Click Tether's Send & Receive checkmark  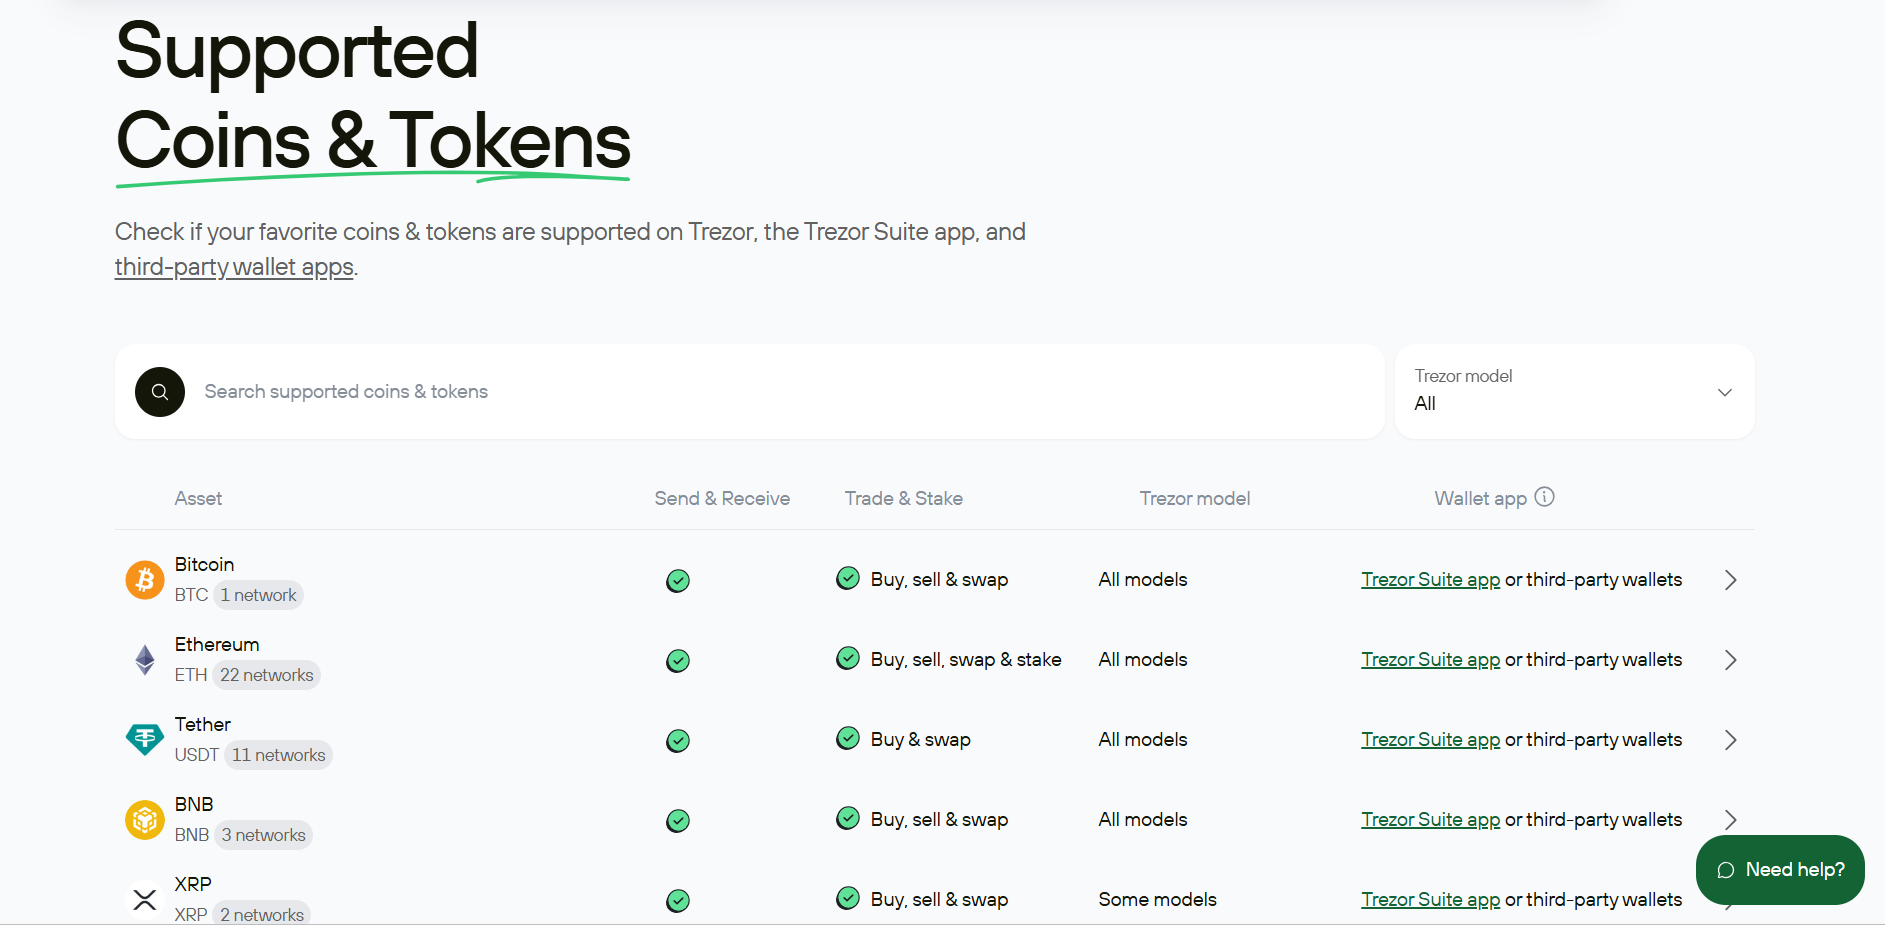(678, 740)
